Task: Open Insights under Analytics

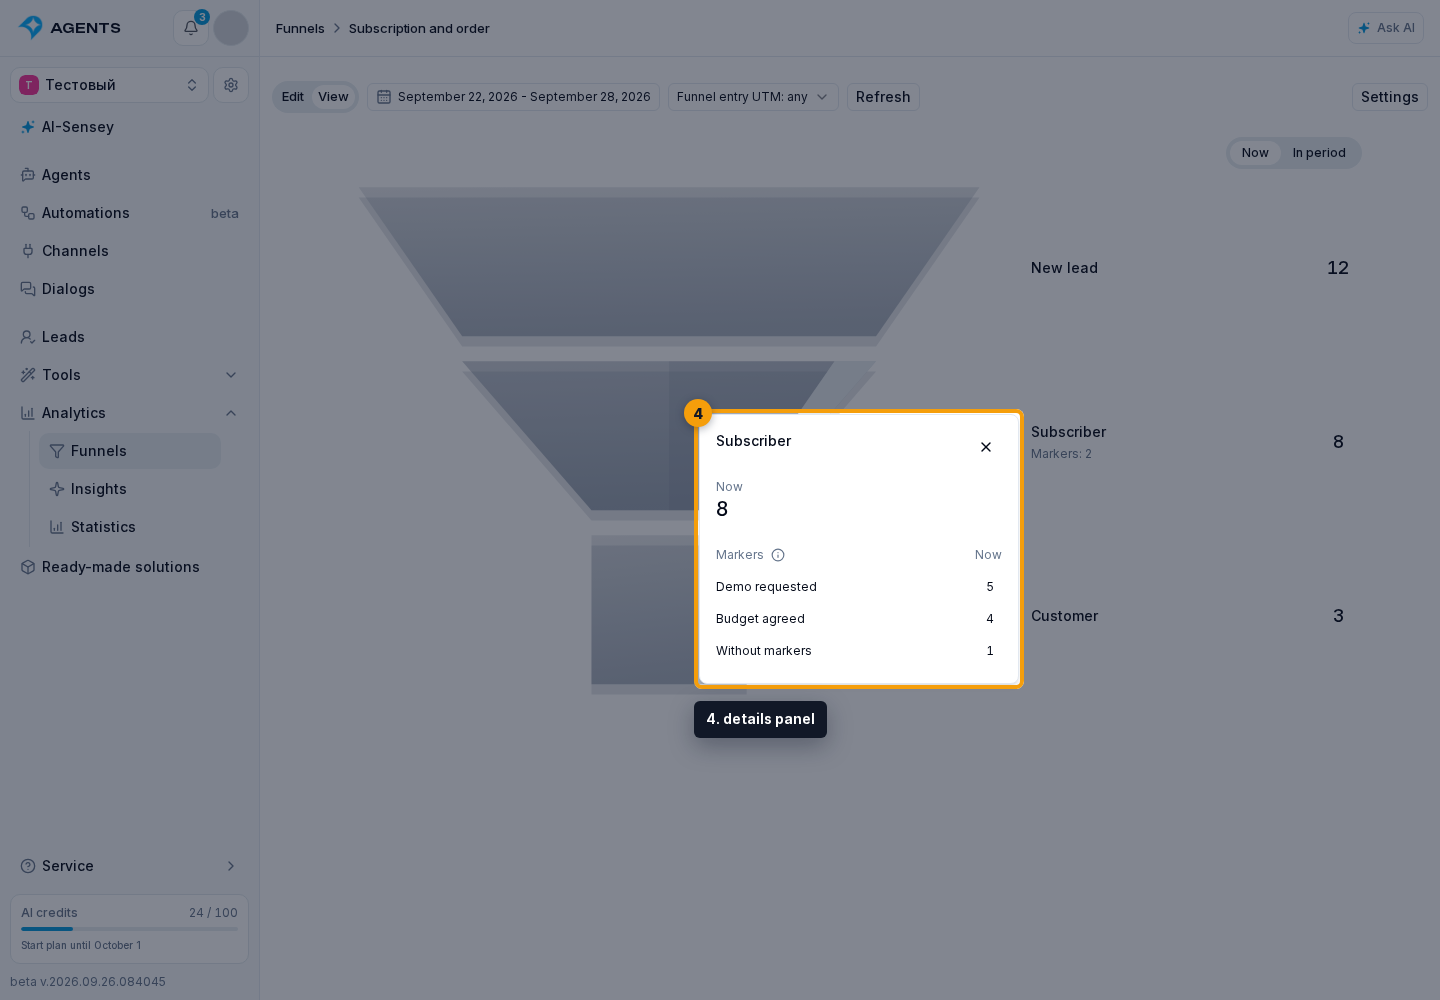Action: click(130, 489)
